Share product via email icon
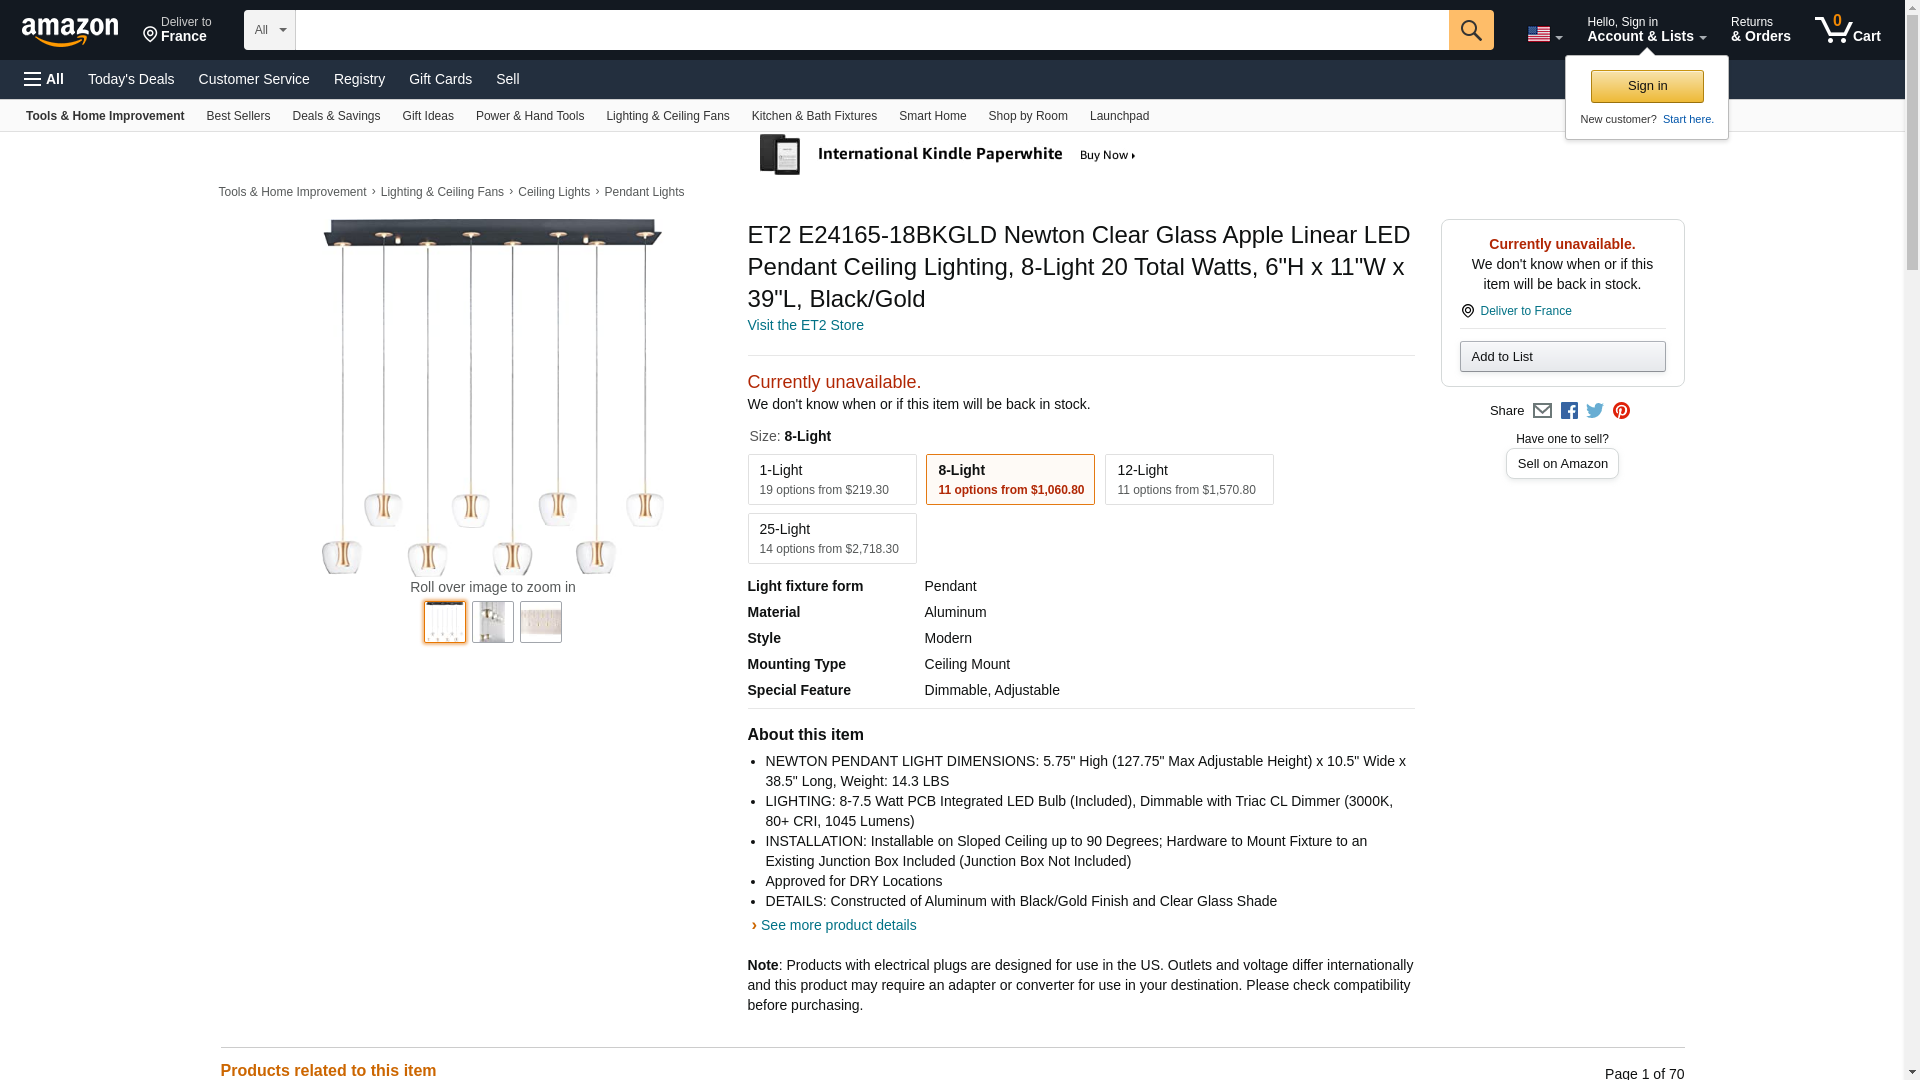Screen dimensions: 1920x1080 pyautogui.click(x=1542, y=411)
